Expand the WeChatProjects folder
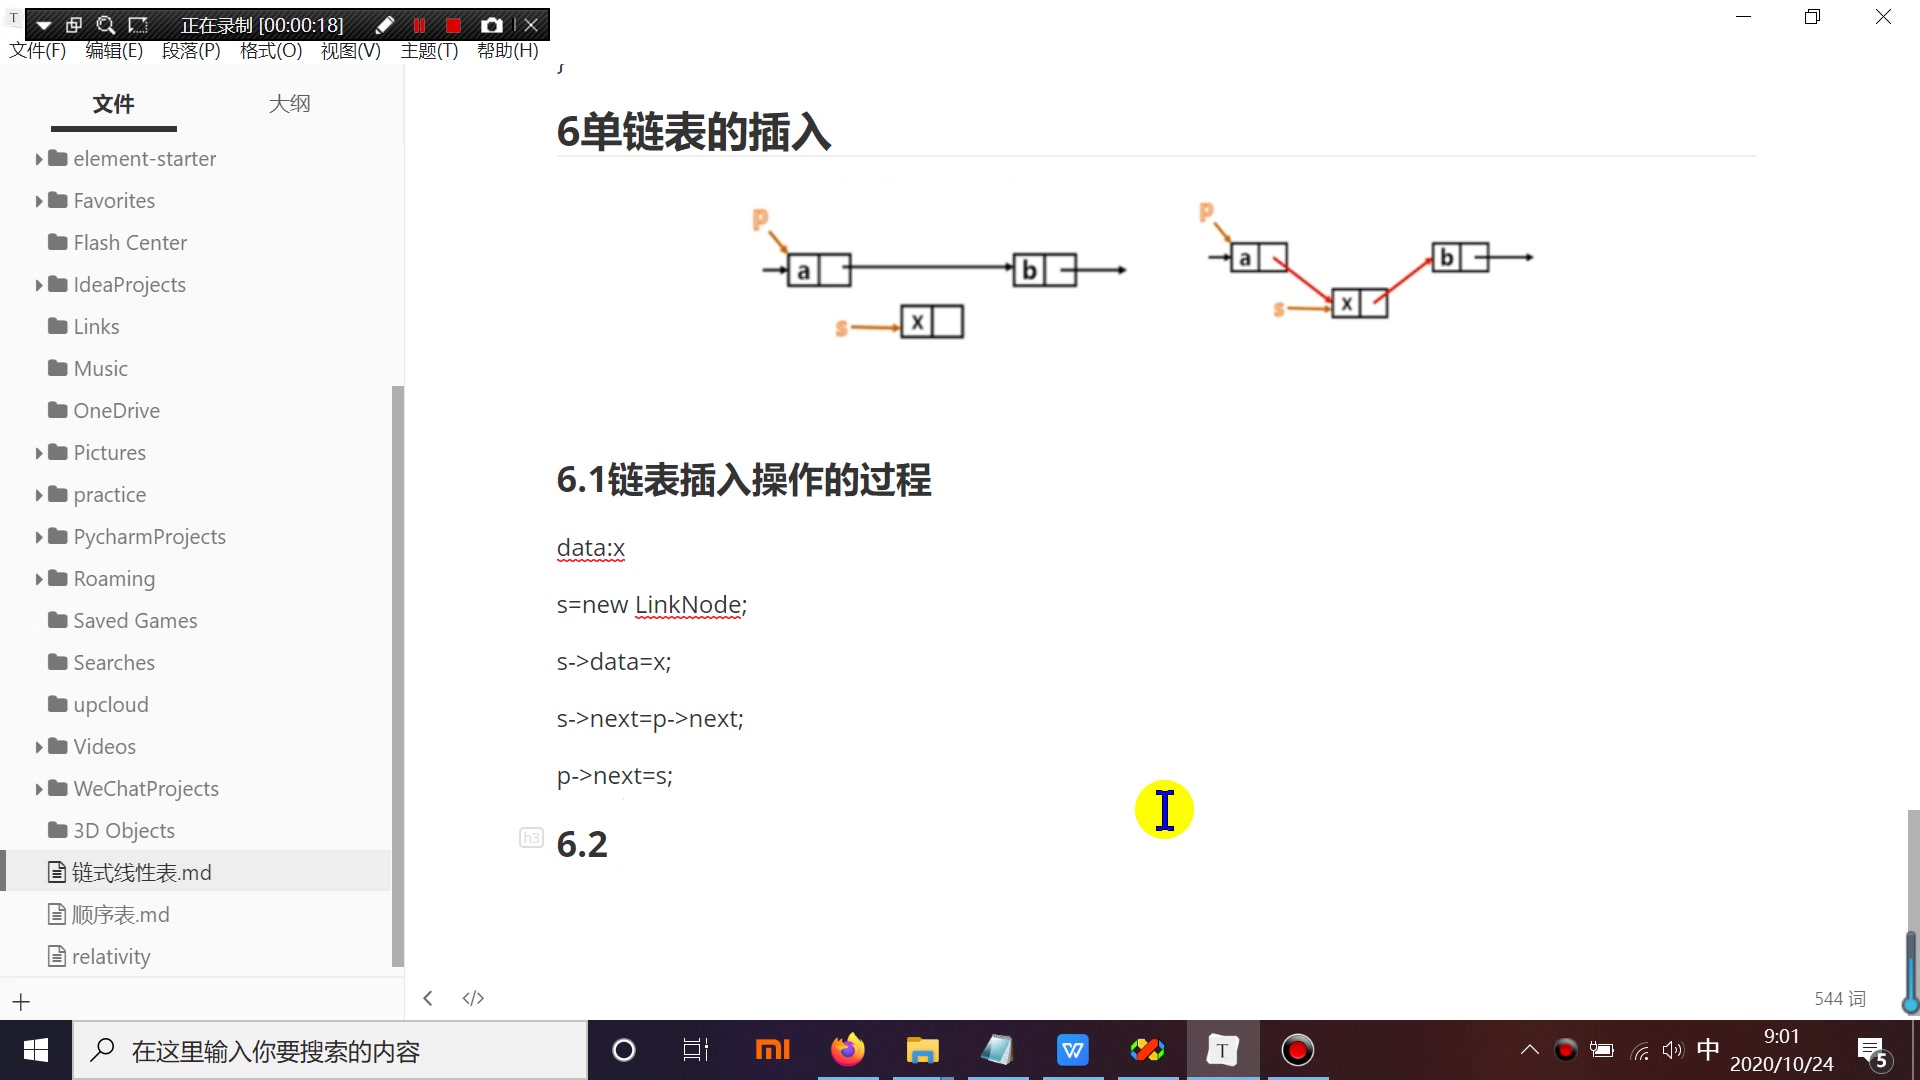Image resolution: width=1920 pixels, height=1080 pixels. (x=38, y=789)
